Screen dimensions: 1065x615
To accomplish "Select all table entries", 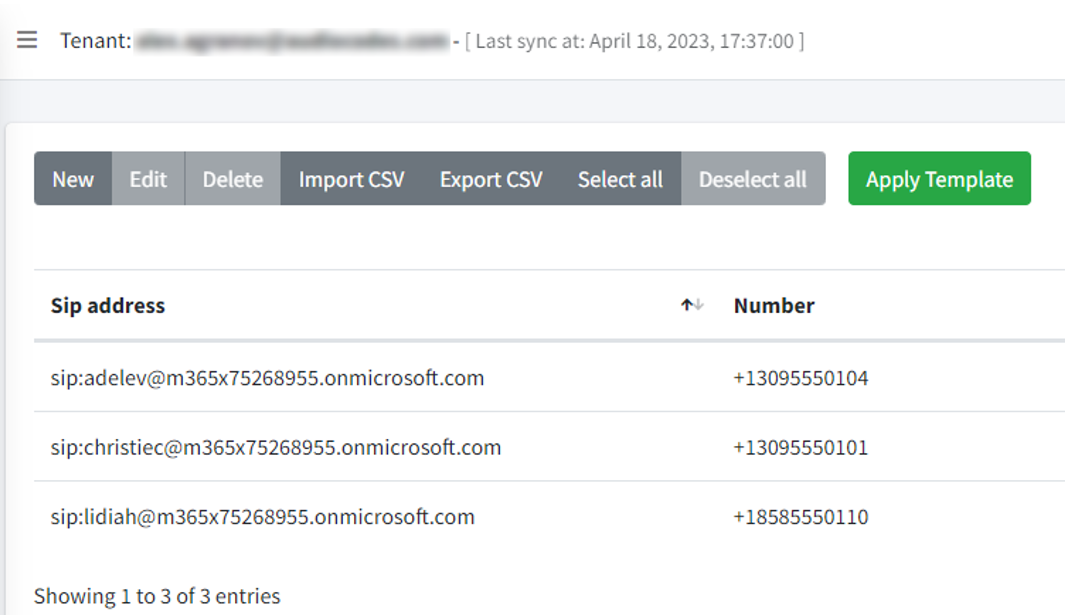I will point(620,179).
